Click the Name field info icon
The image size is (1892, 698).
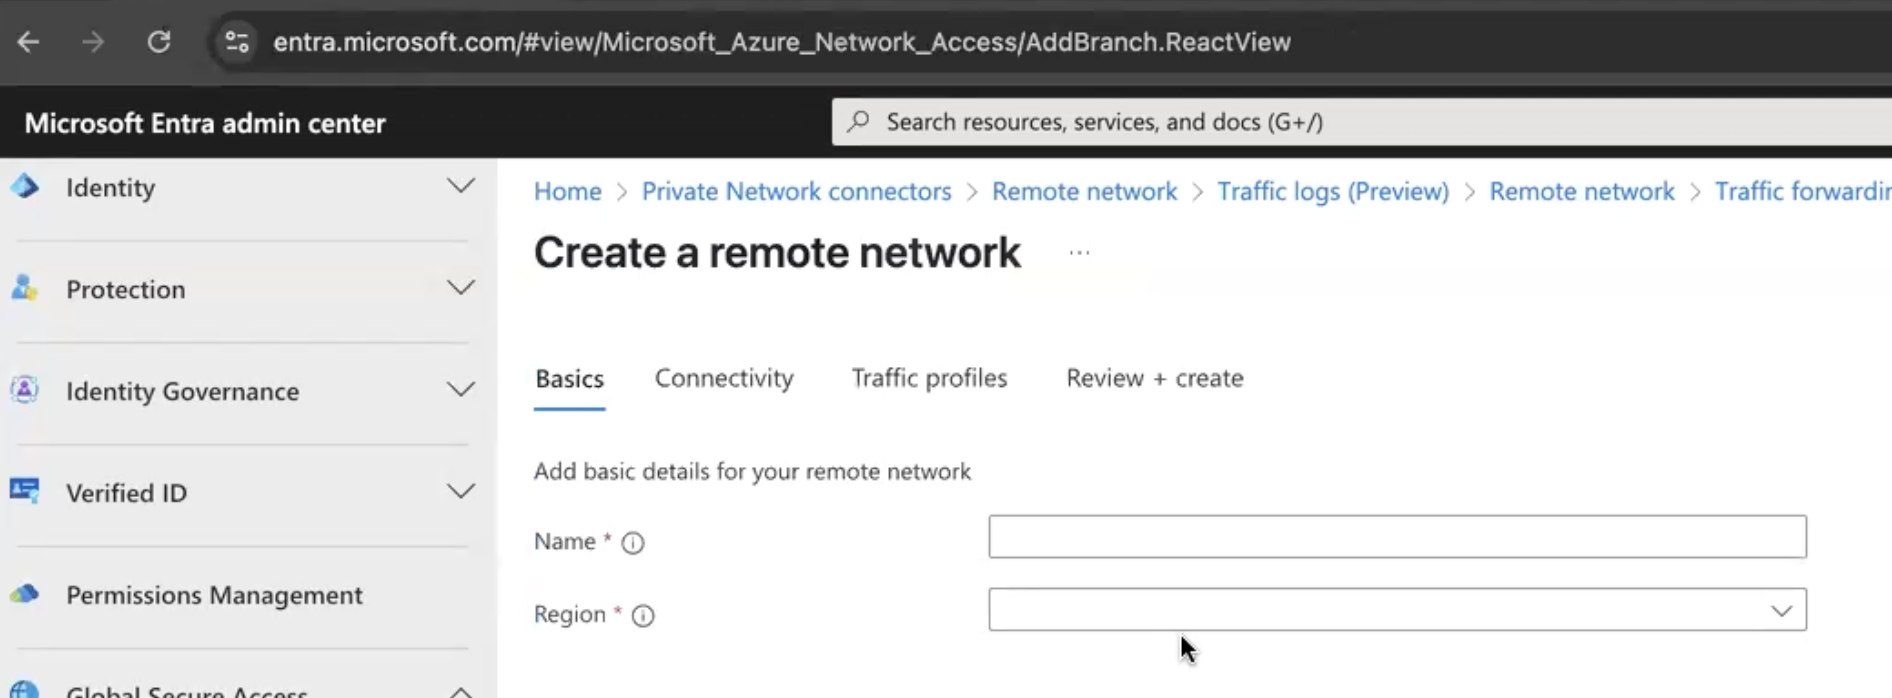(x=633, y=542)
